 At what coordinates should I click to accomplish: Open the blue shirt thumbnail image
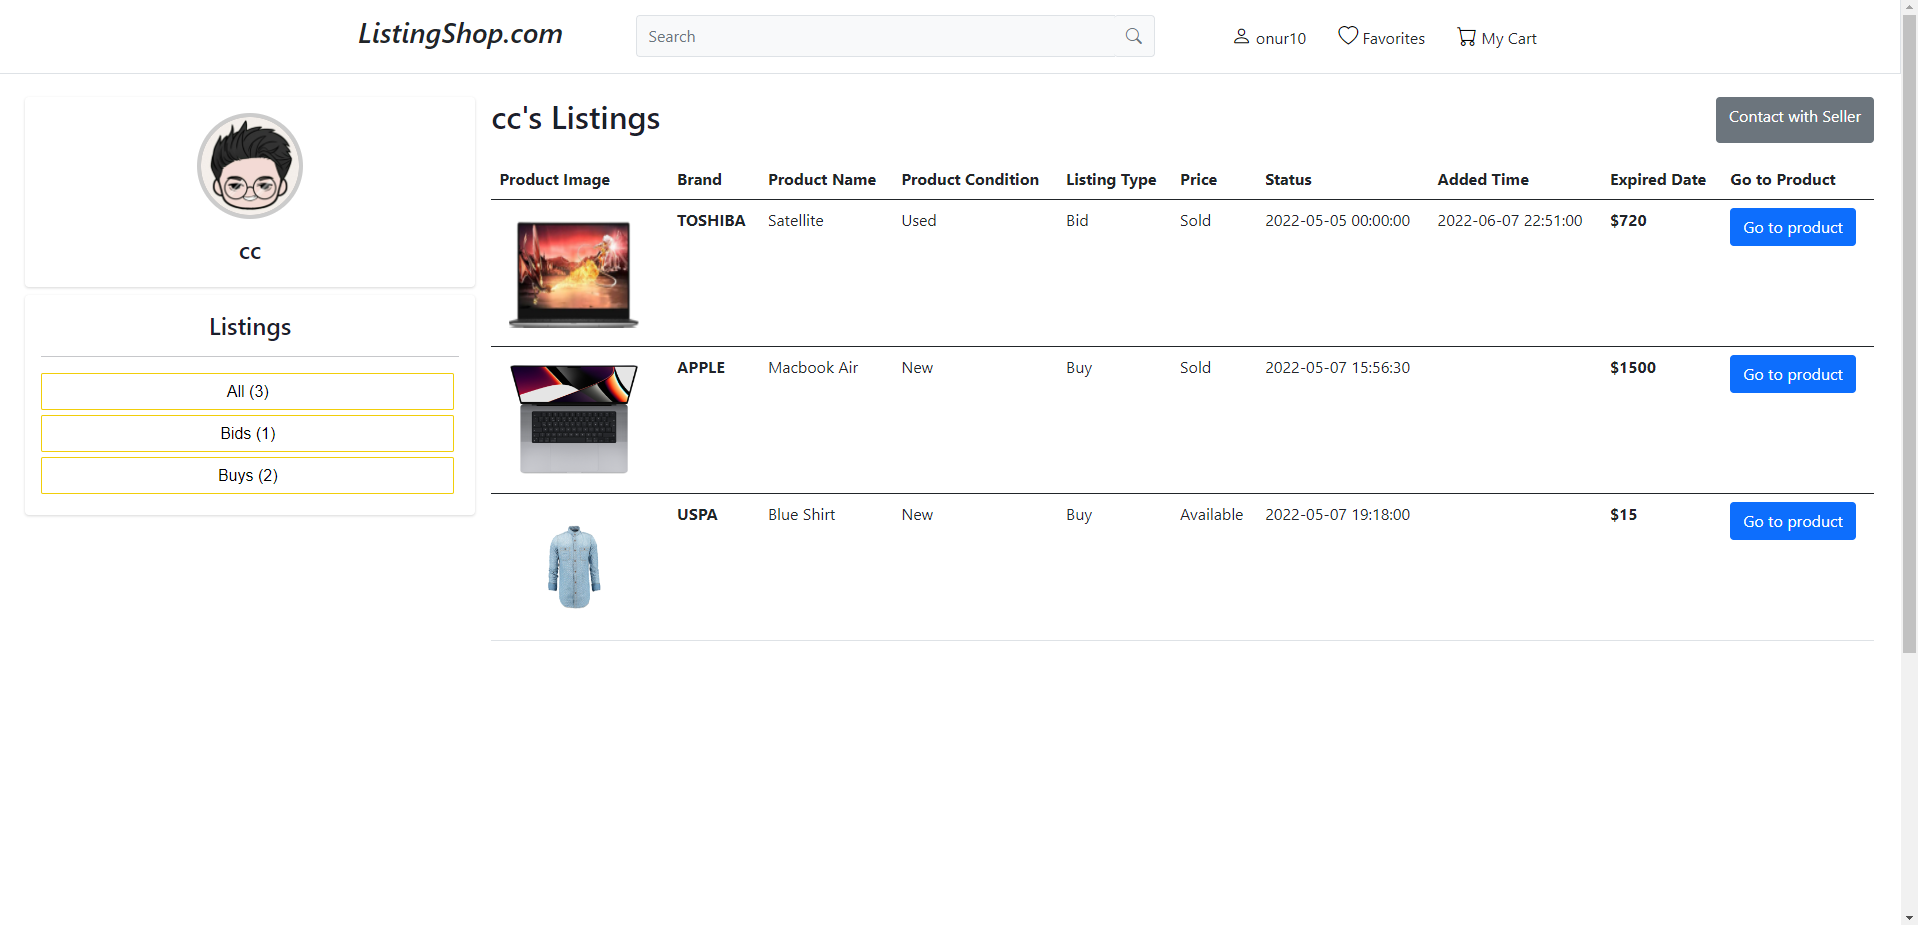[x=574, y=566]
